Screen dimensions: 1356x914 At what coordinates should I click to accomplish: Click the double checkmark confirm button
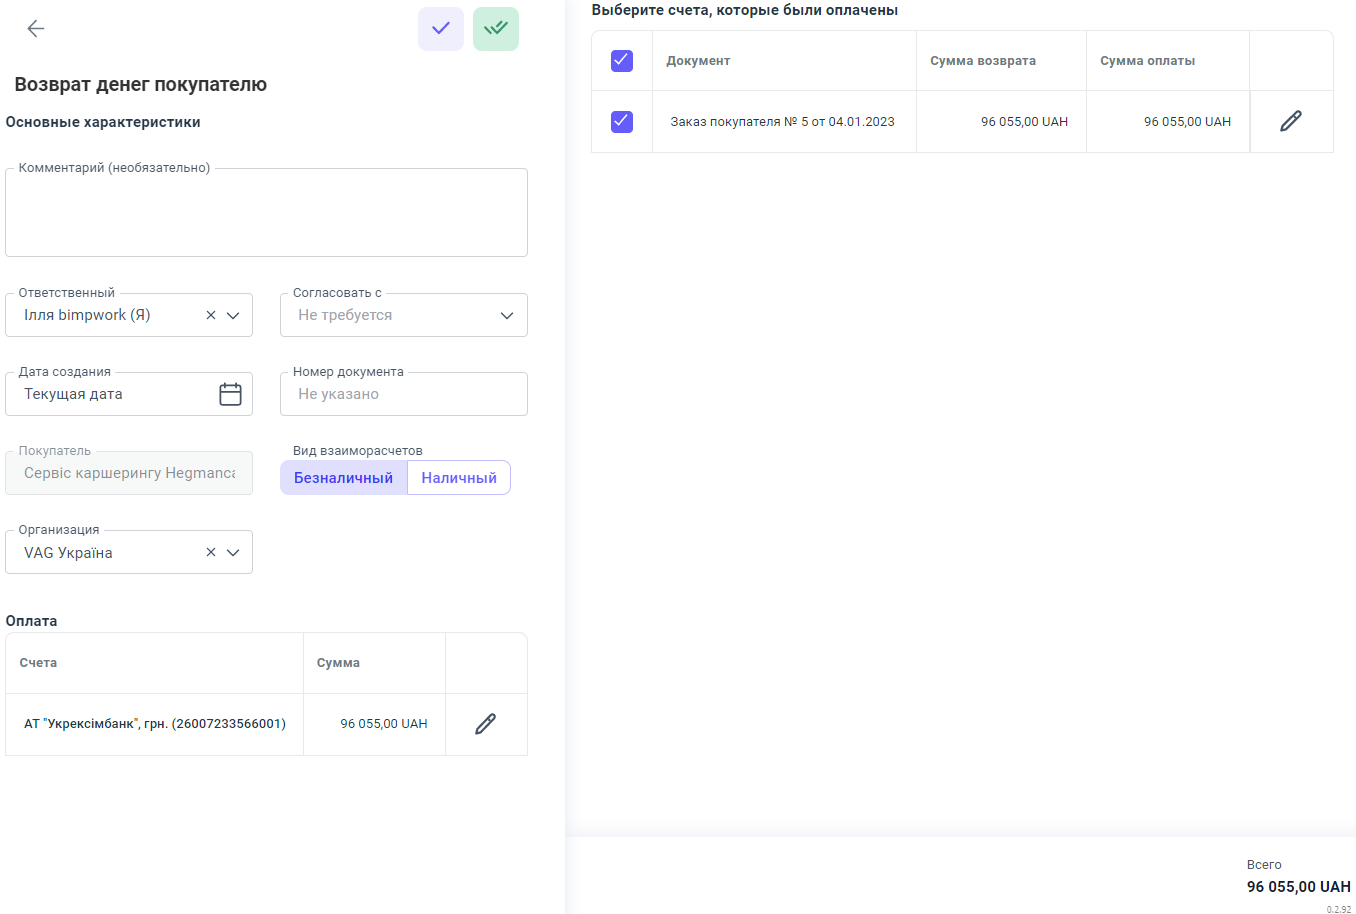click(496, 29)
